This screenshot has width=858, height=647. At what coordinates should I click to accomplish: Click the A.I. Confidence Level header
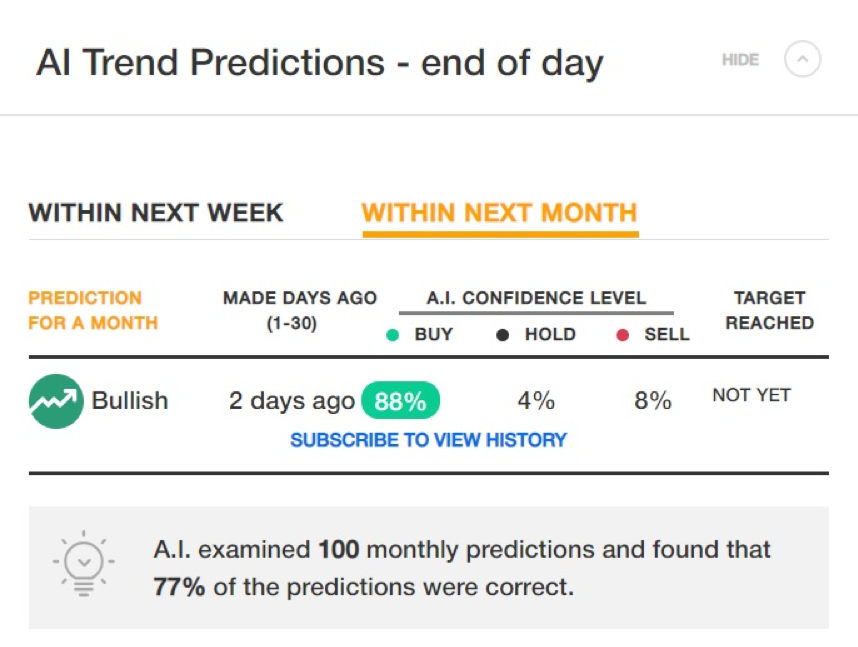point(536,298)
